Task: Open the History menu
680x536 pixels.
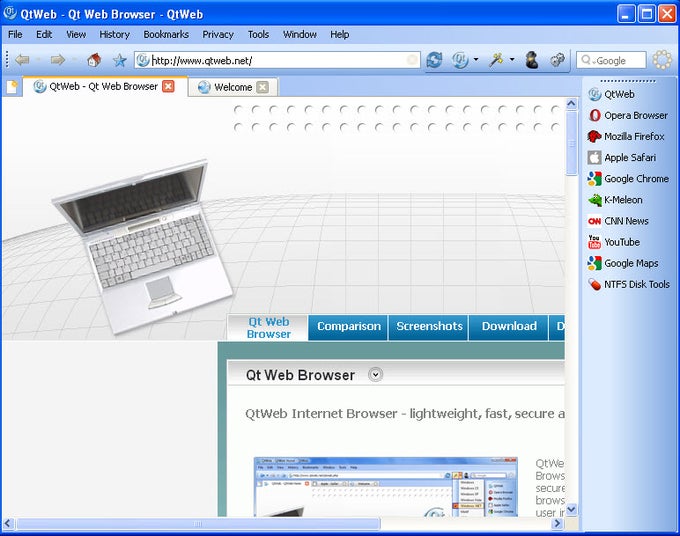Action: (114, 34)
